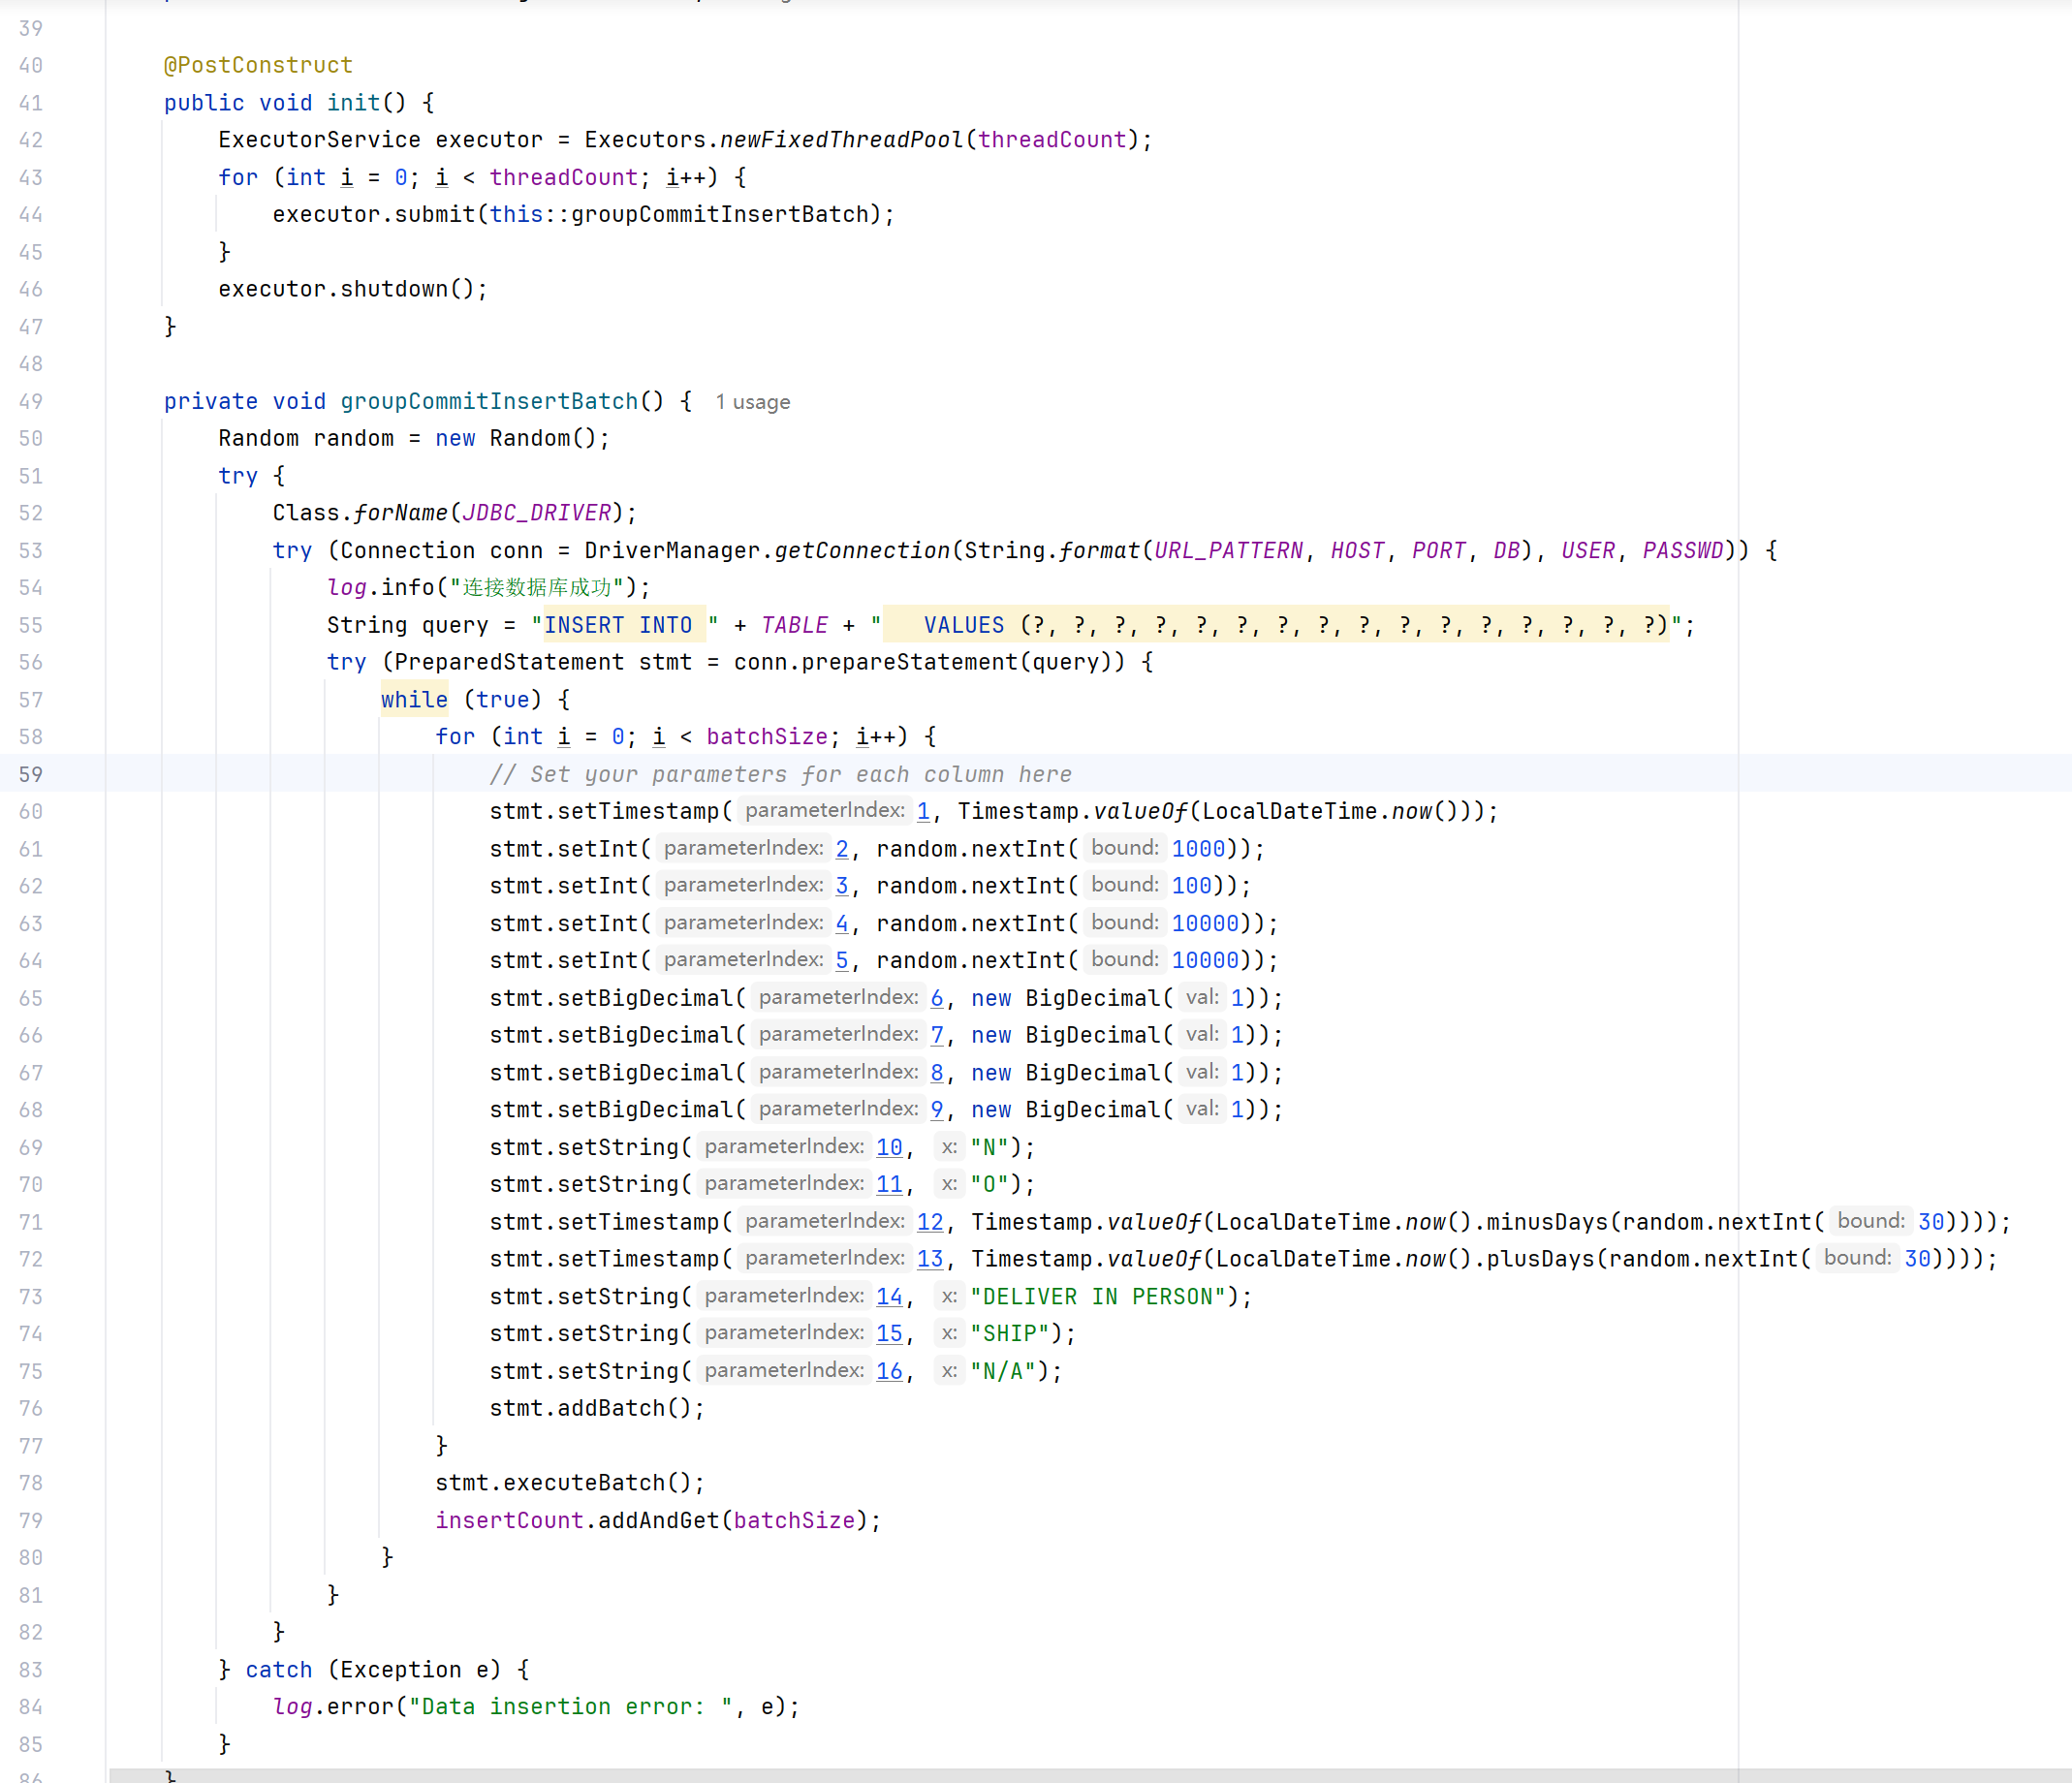The width and height of the screenshot is (2072, 1783).
Task: Click groupCommitInsertBatch in the executor.submit call
Action: (719, 214)
